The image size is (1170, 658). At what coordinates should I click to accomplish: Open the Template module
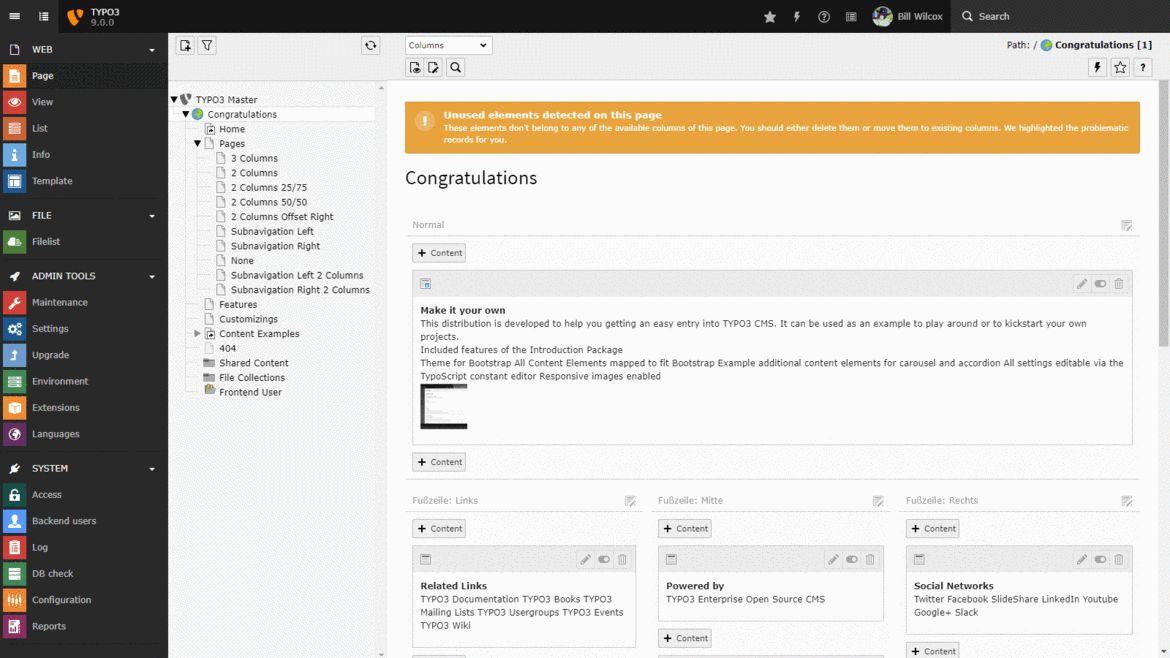coord(84,181)
